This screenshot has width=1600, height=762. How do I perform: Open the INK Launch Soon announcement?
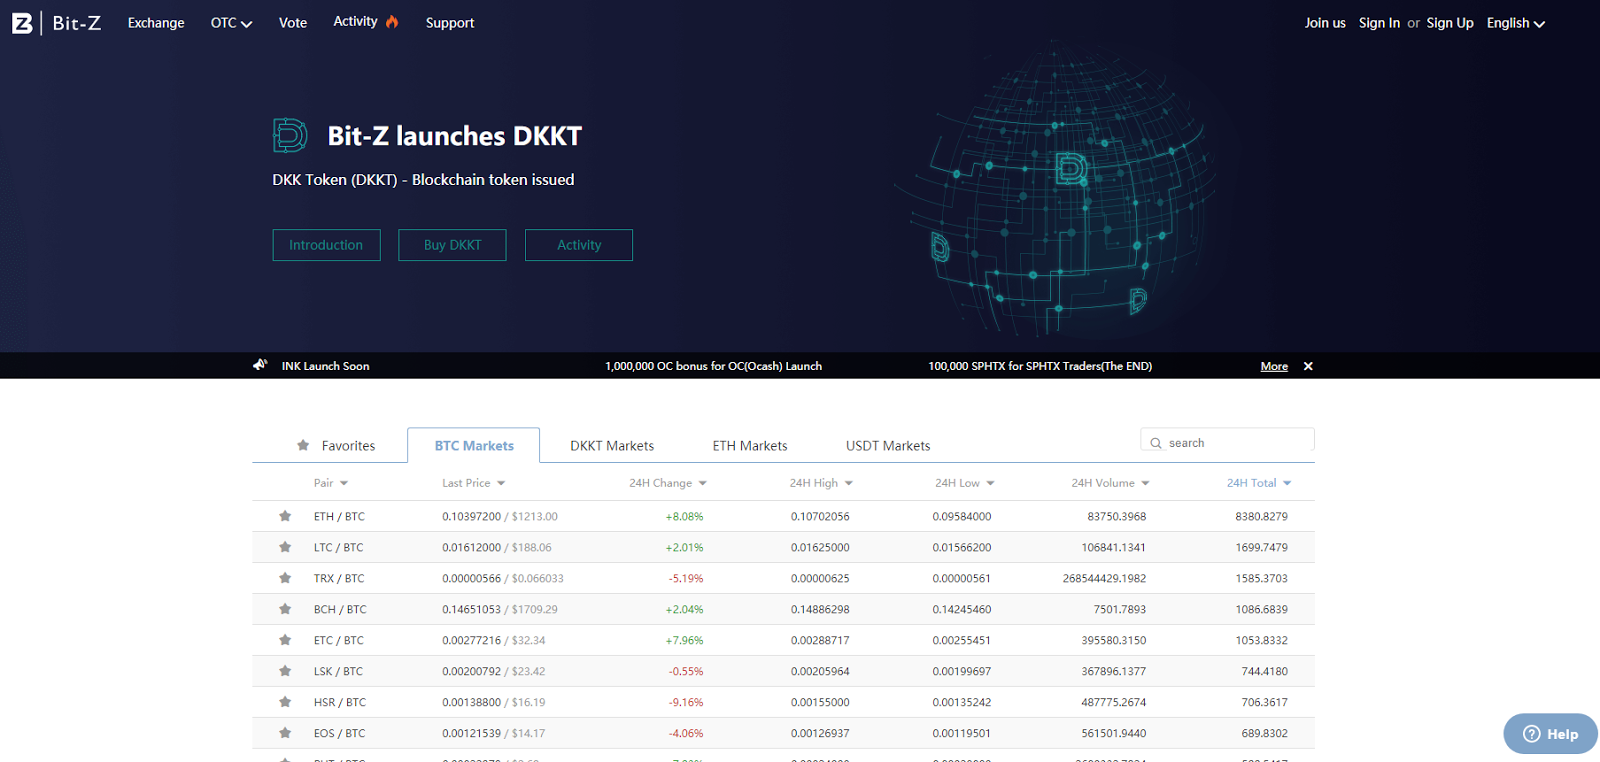click(325, 366)
